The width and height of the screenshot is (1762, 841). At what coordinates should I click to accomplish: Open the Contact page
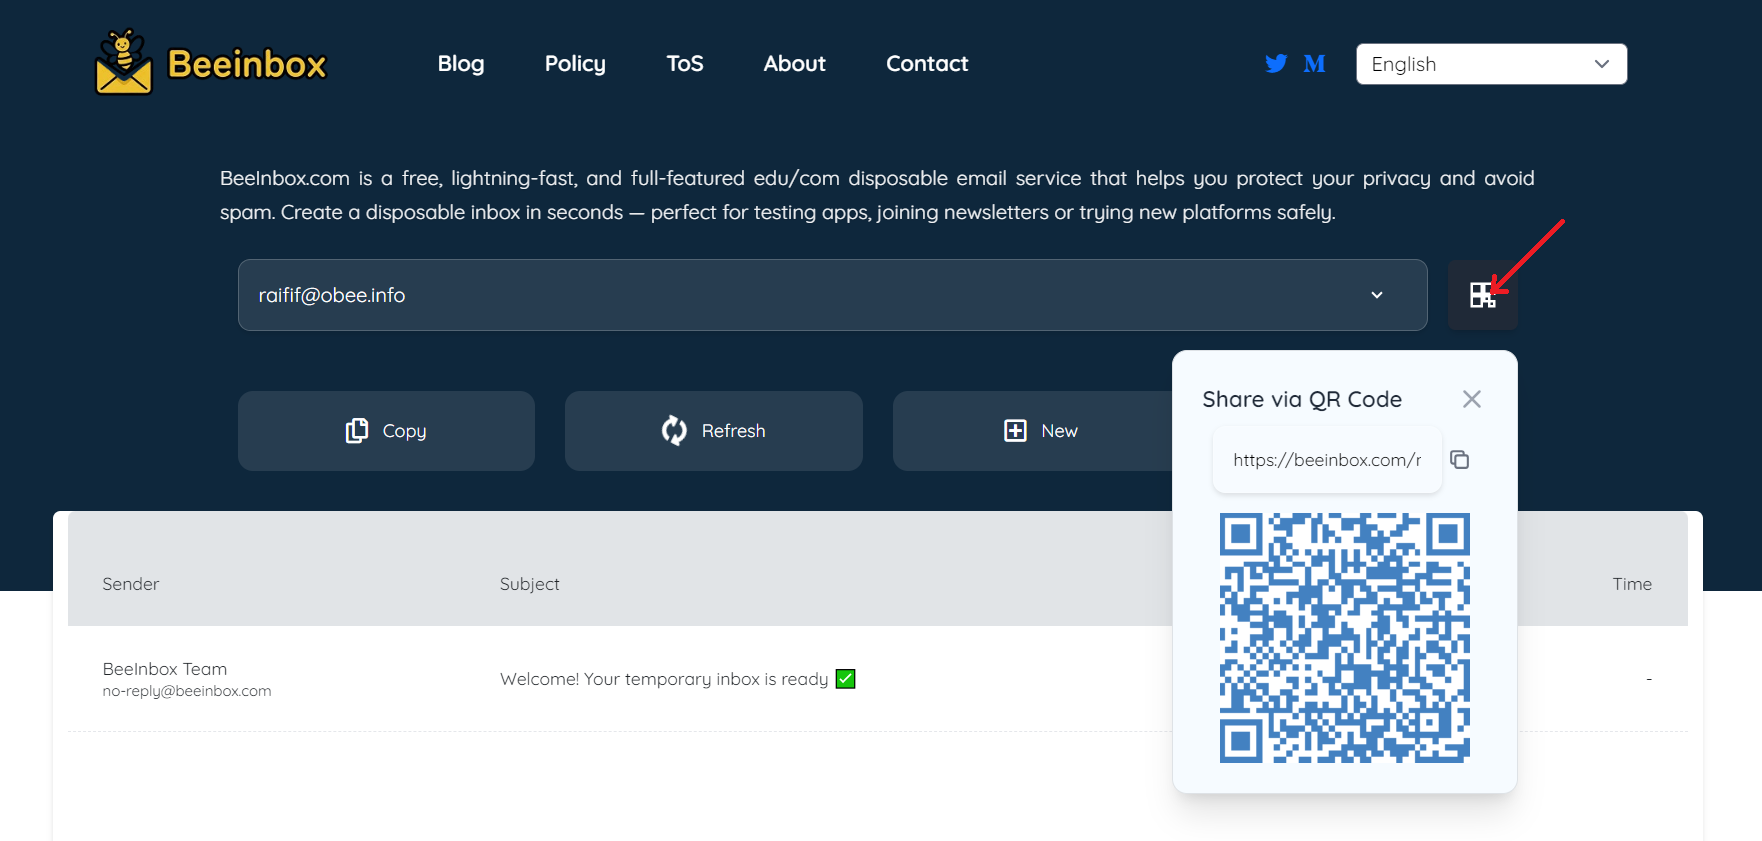coord(927,64)
